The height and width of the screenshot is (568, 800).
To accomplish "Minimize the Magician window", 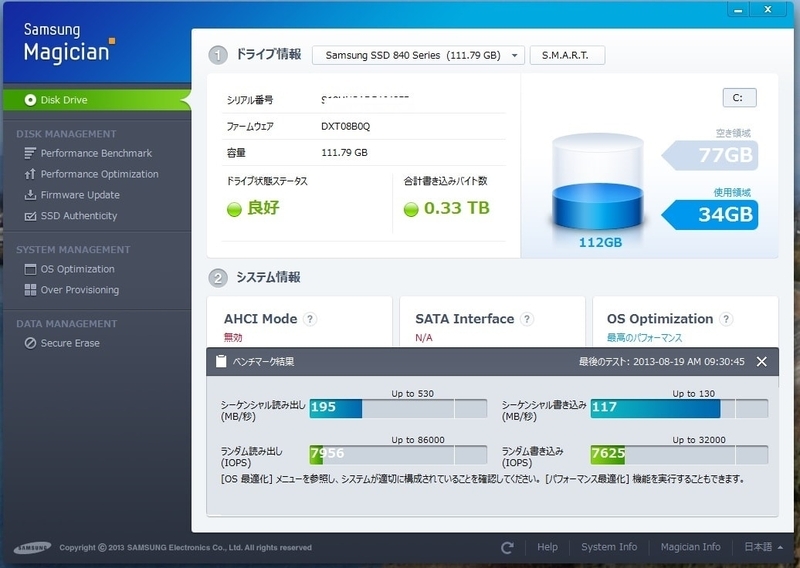I will 738,10.
